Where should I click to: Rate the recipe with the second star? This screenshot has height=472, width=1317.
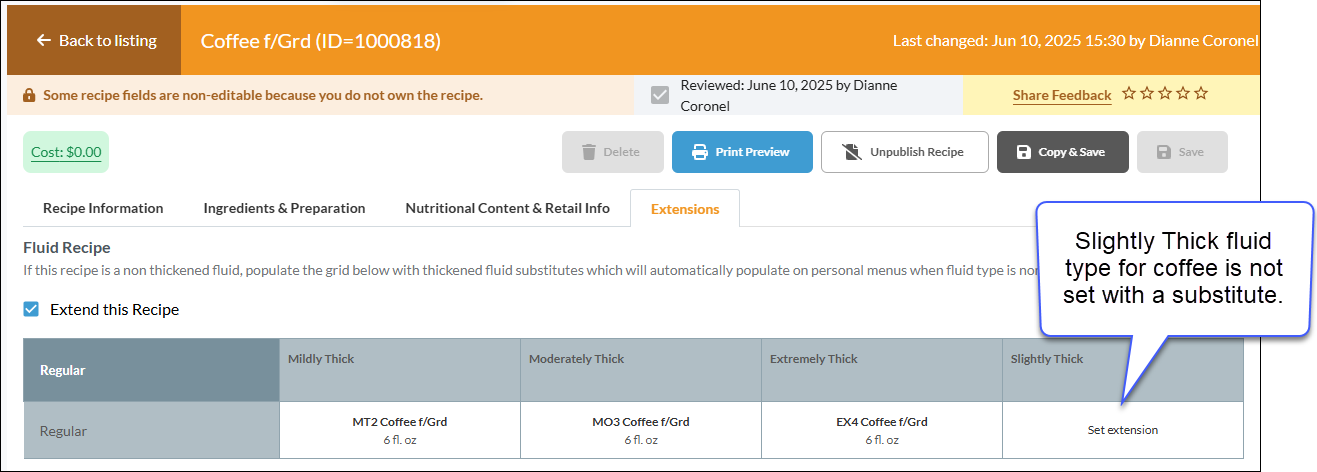pyautogui.click(x=1147, y=94)
